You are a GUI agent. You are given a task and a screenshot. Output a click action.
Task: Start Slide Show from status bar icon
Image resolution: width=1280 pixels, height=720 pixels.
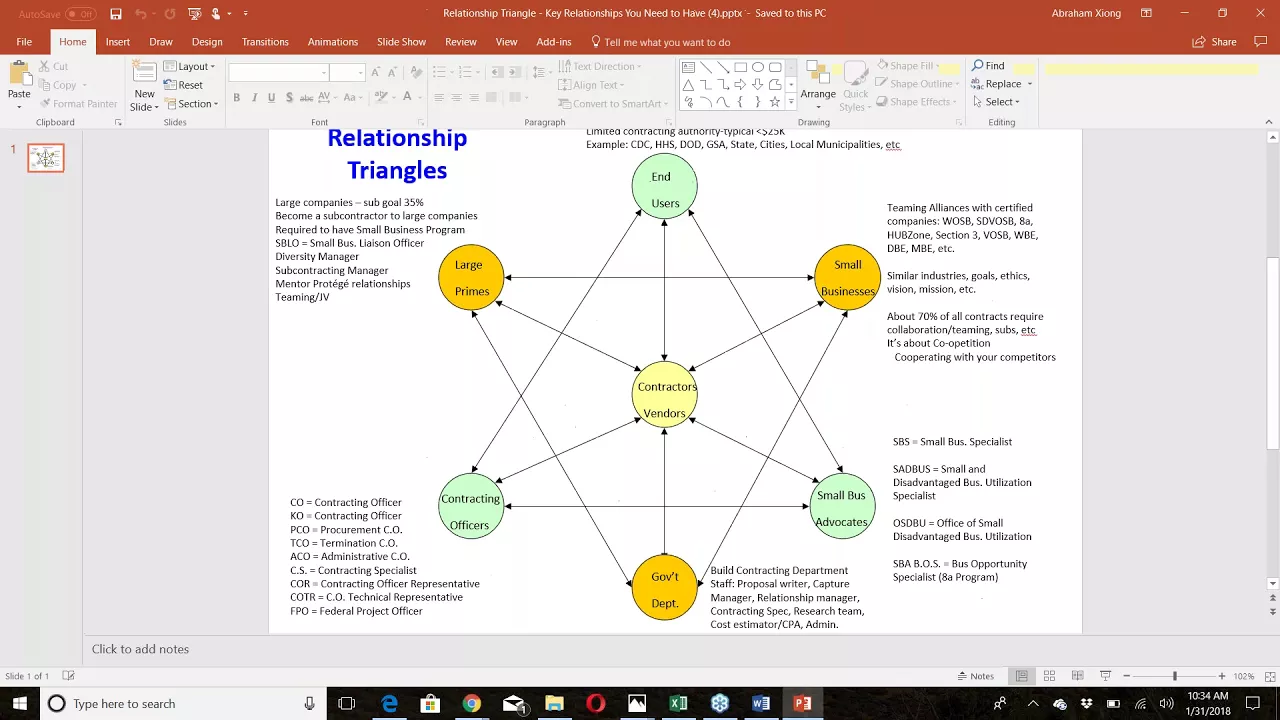point(1106,676)
